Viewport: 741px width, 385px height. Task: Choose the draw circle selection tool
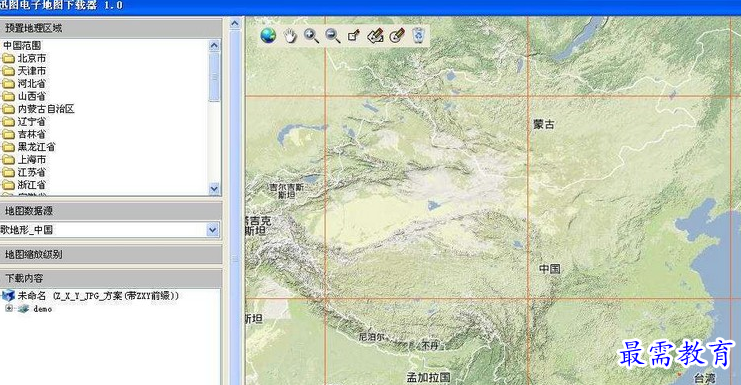coord(397,35)
